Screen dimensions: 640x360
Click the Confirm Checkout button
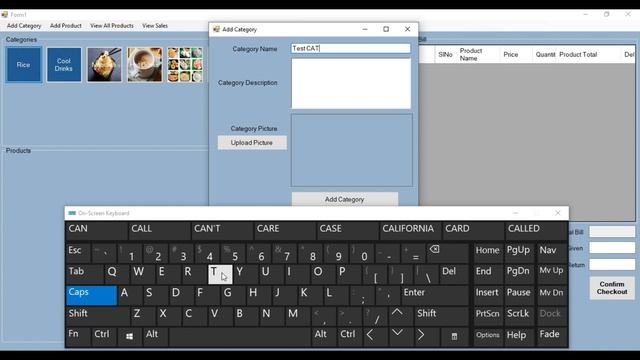(611, 288)
